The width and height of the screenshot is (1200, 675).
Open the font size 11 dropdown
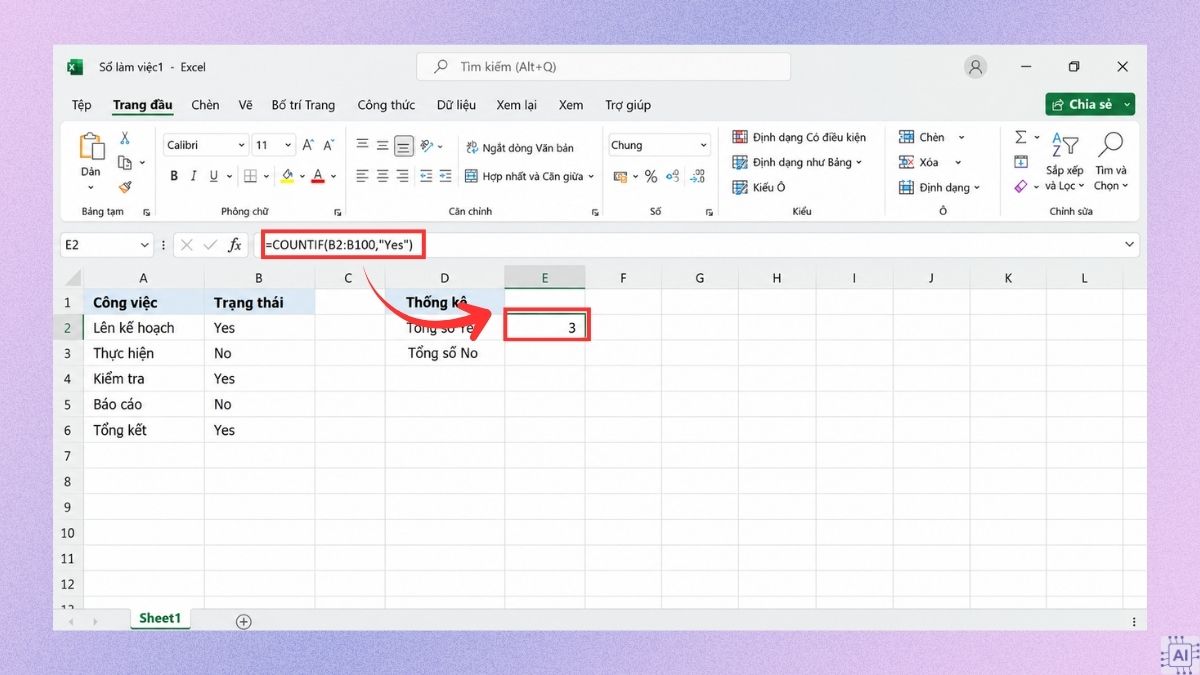[289, 145]
